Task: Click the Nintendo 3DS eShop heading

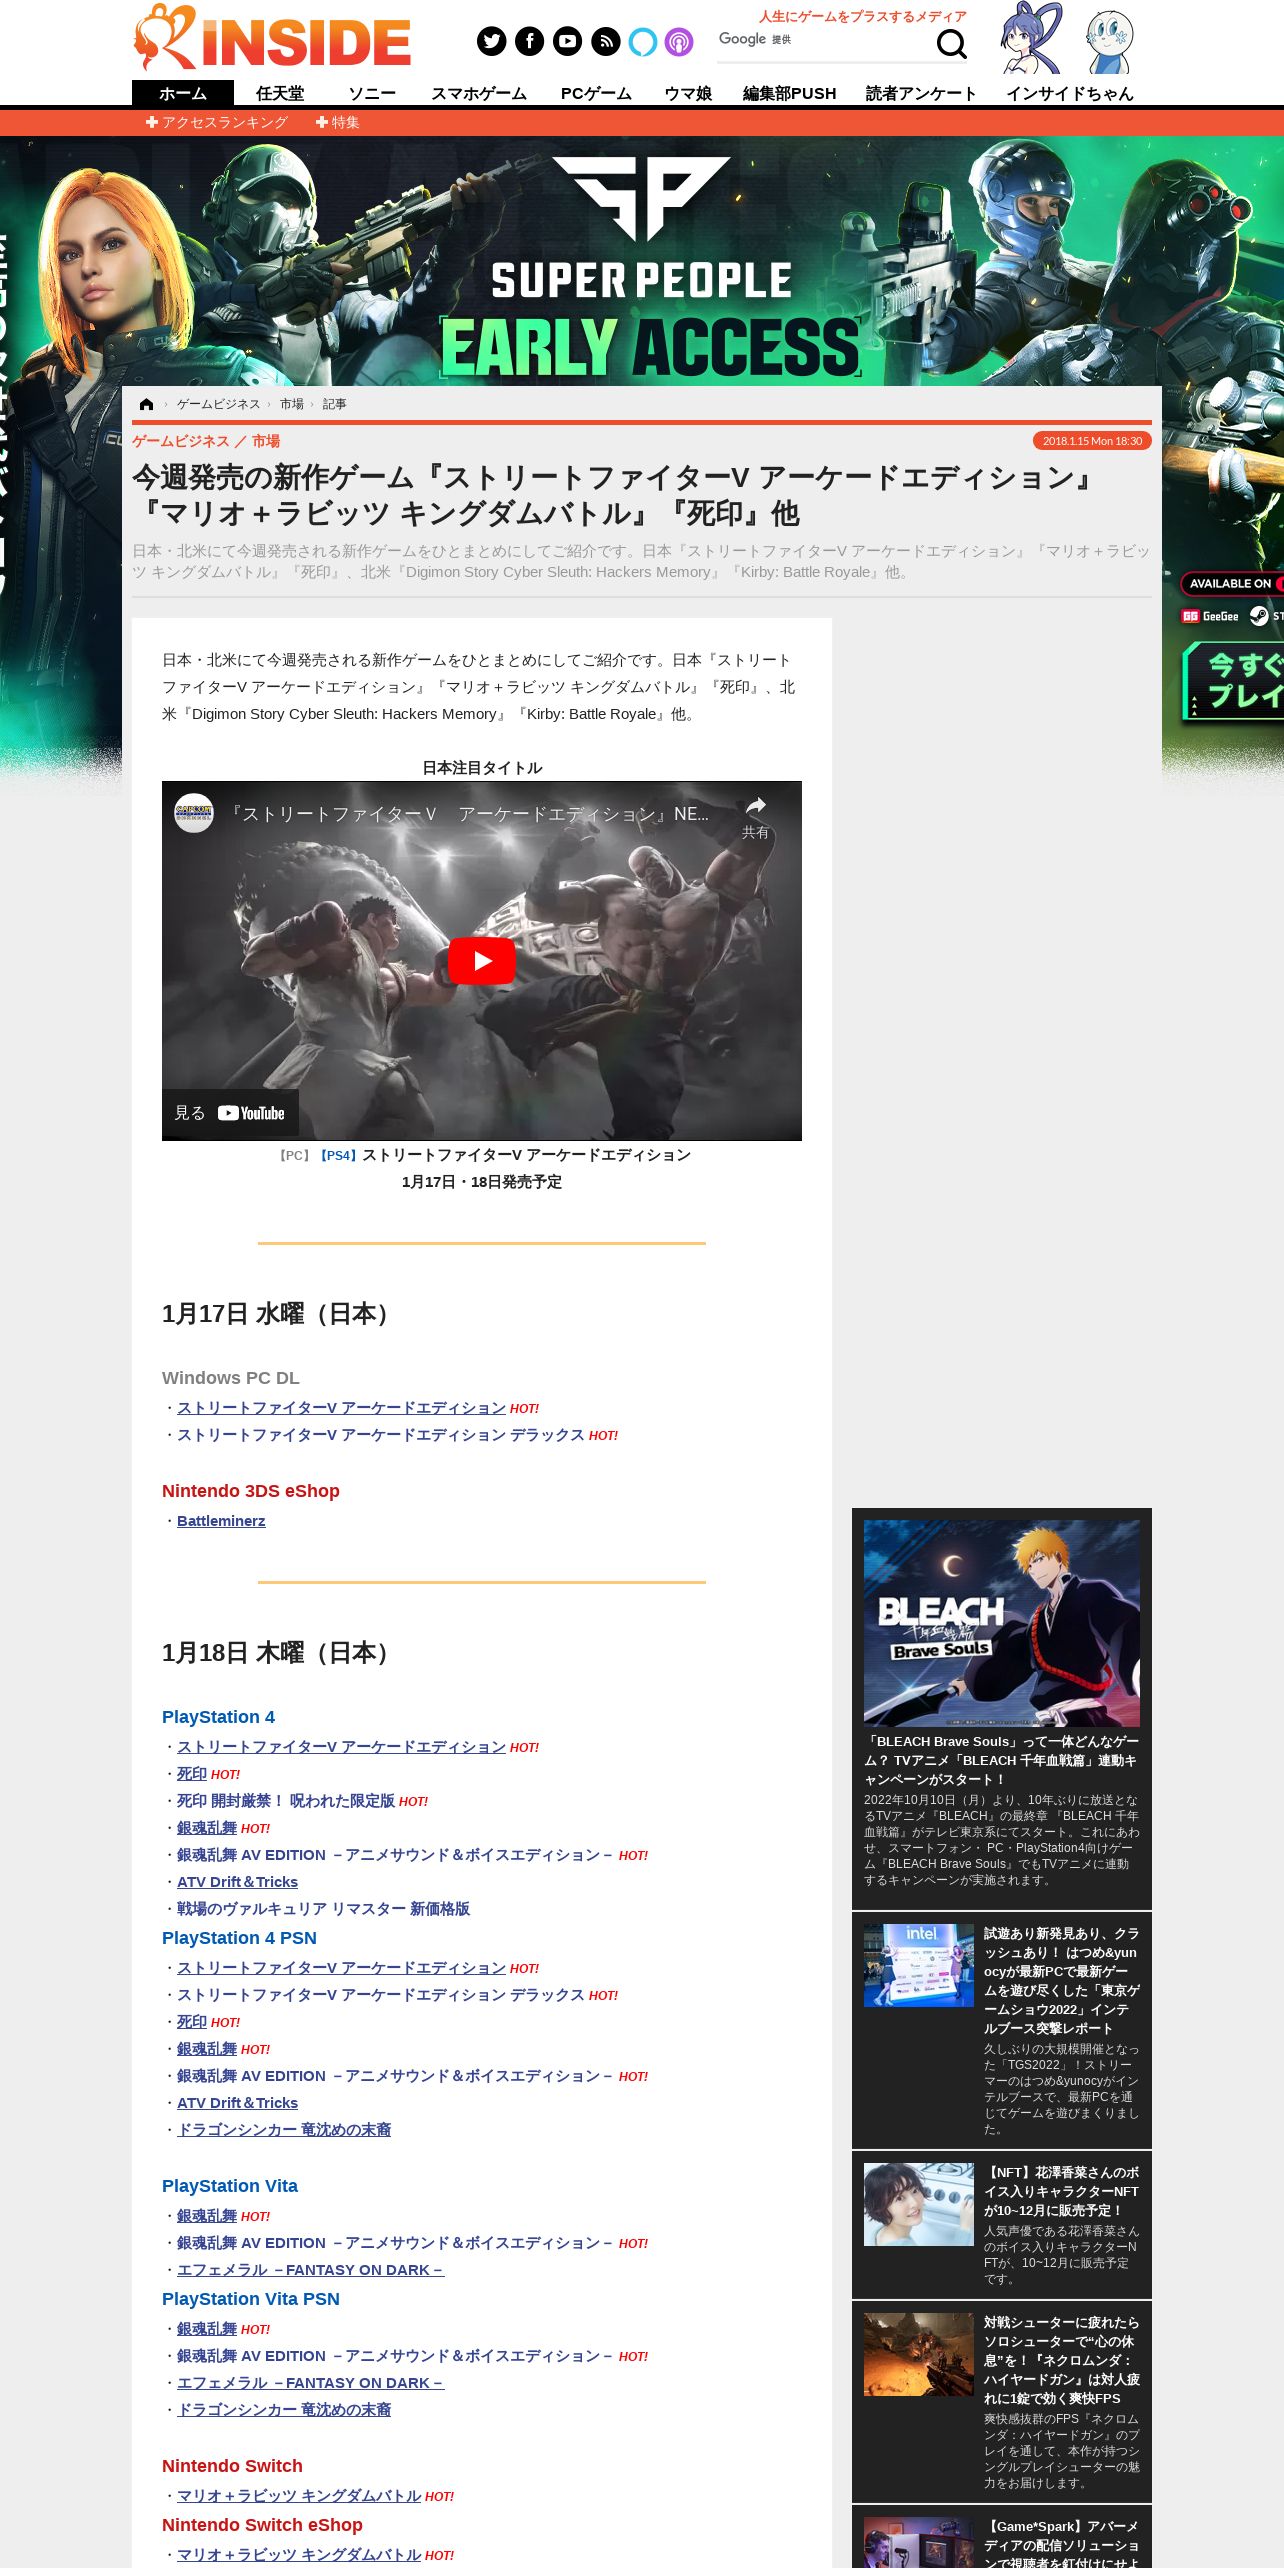Action: pyautogui.click(x=251, y=1491)
